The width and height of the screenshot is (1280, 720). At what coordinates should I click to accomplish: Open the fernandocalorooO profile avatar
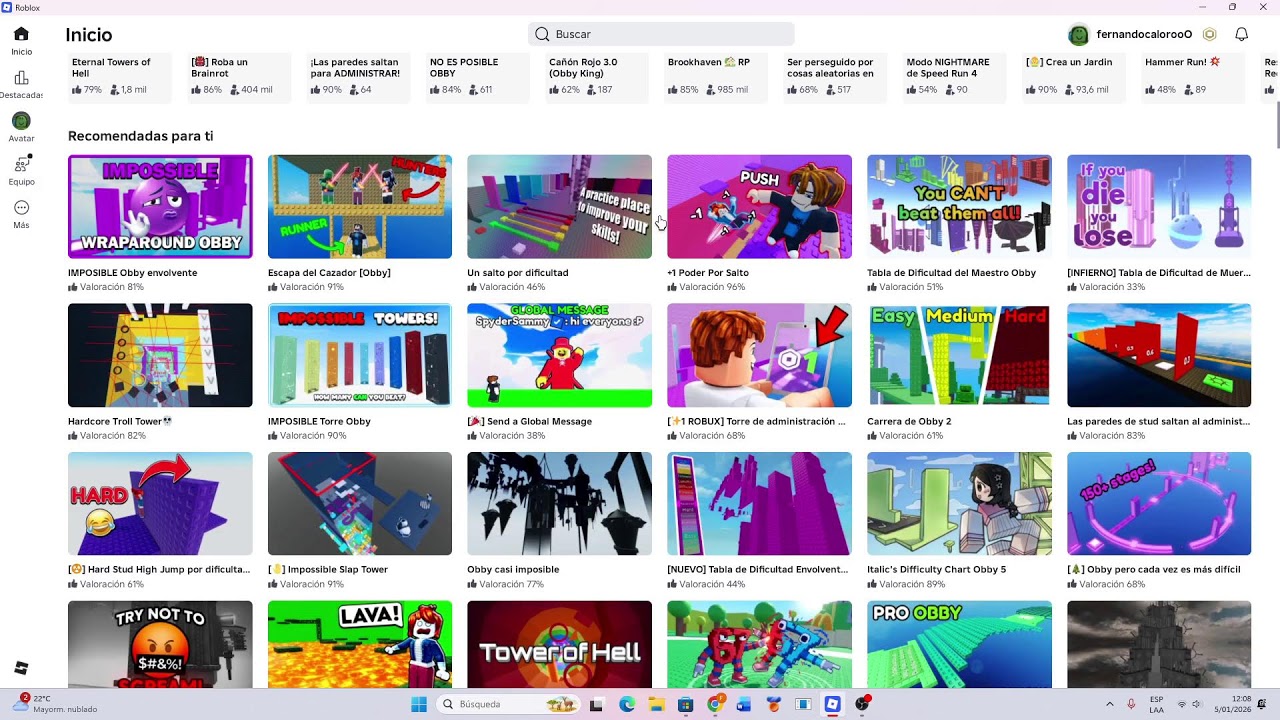[x=1078, y=35]
